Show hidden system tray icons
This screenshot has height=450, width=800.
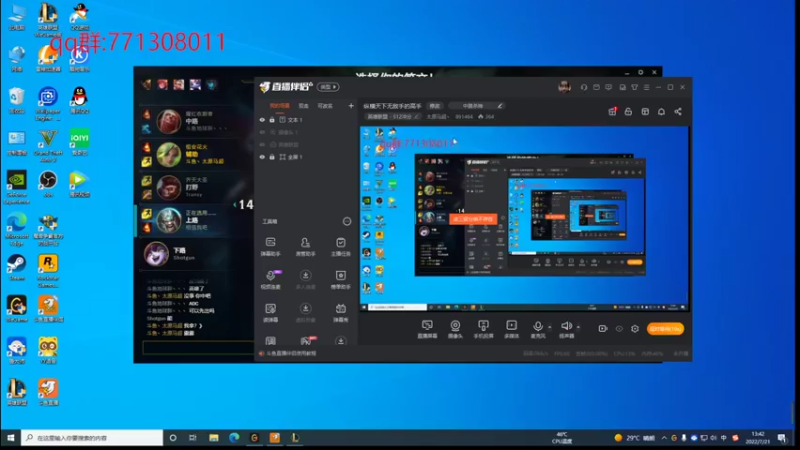(664, 438)
